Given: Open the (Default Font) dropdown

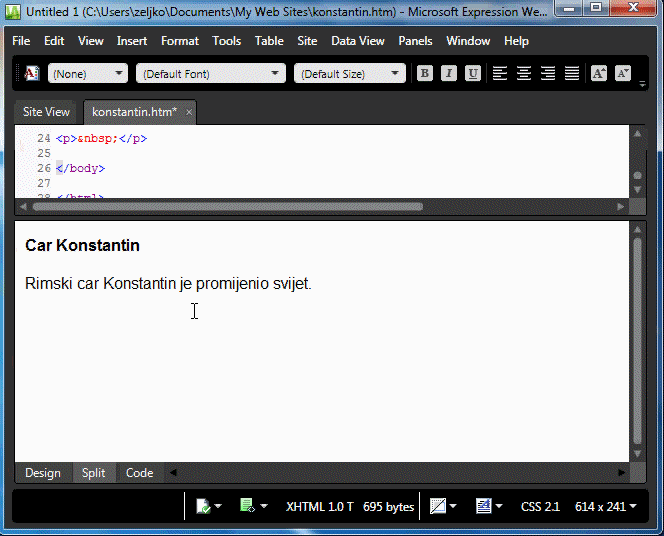Looking at the screenshot, I should 210,74.
